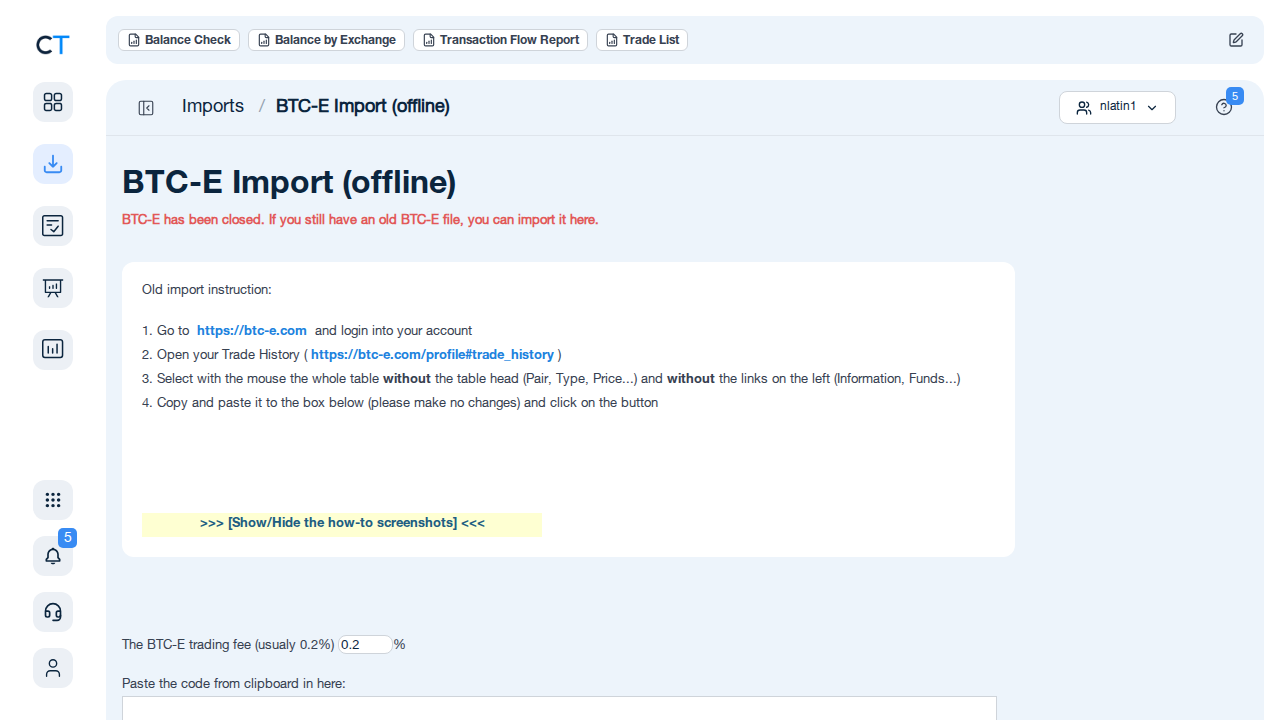Image resolution: width=1280 pixels, height=720 pixels.
Task: Click the Paste the code from clipboard label
Action: (x=234, y=684)
